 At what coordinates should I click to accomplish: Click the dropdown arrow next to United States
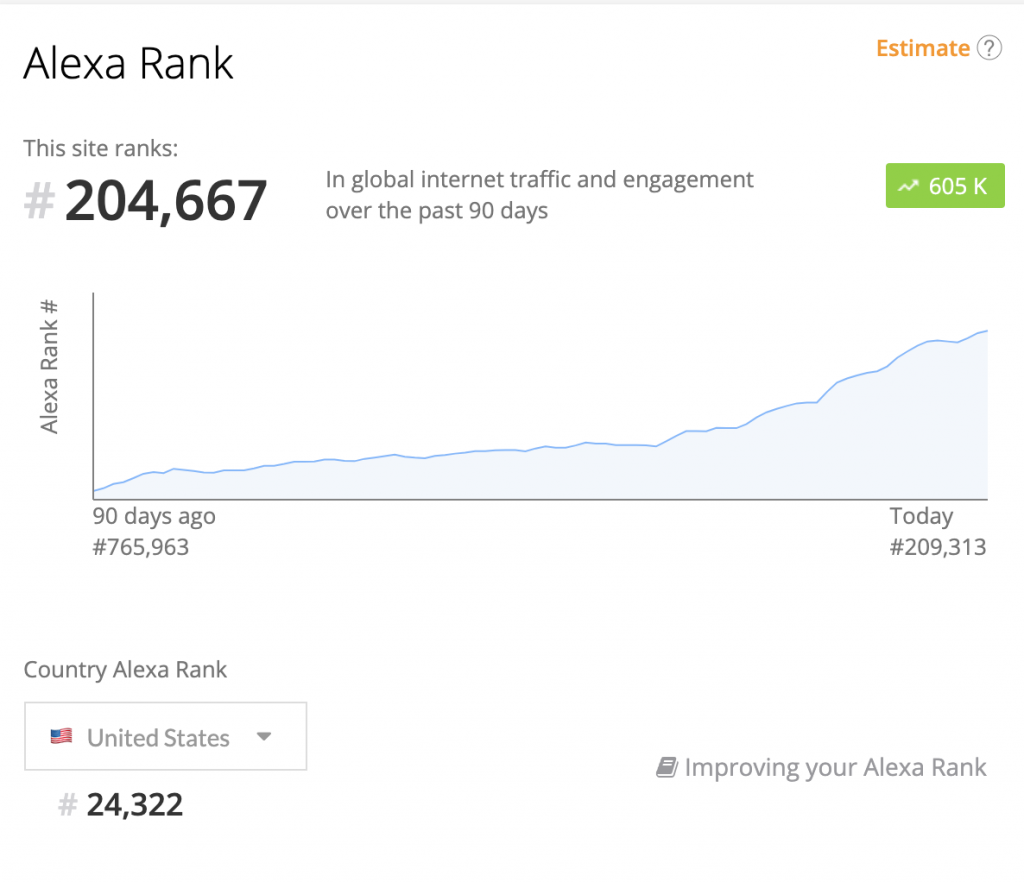point(264,736)
